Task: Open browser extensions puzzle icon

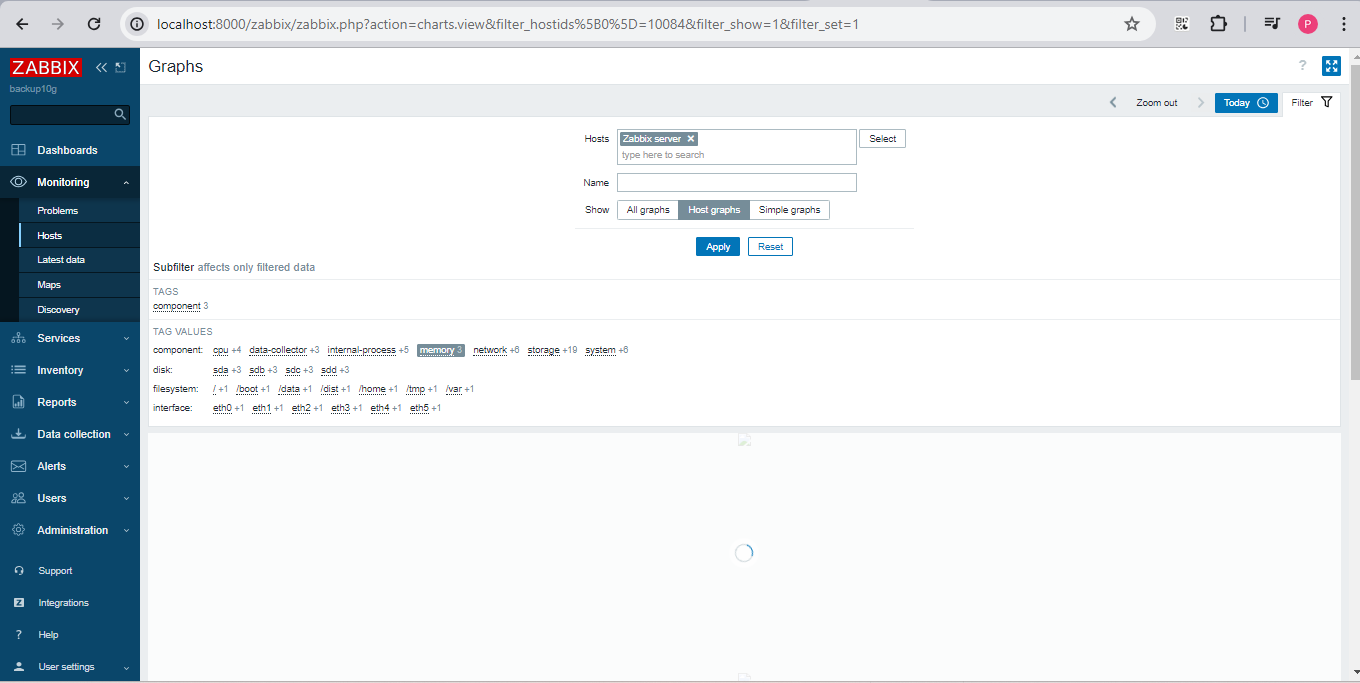Action: (1218, 24)
